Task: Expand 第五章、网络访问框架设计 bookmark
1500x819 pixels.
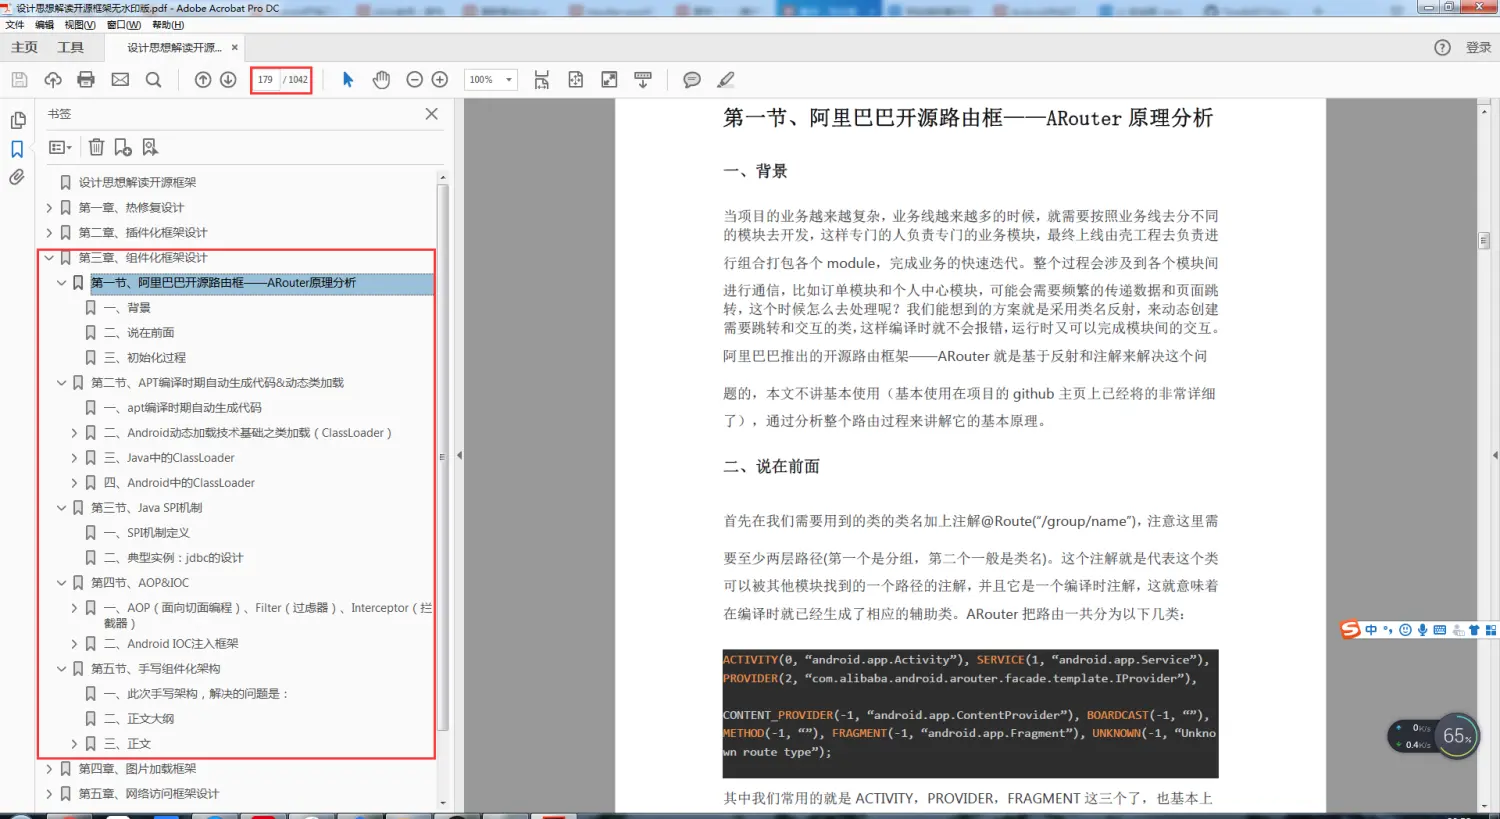Action: (49, 794)
